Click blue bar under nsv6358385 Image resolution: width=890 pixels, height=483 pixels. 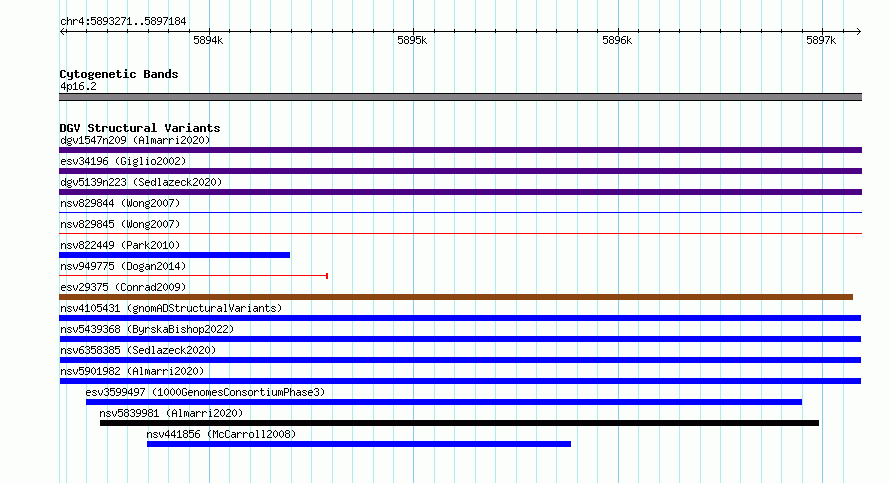(x=460, y=360)
